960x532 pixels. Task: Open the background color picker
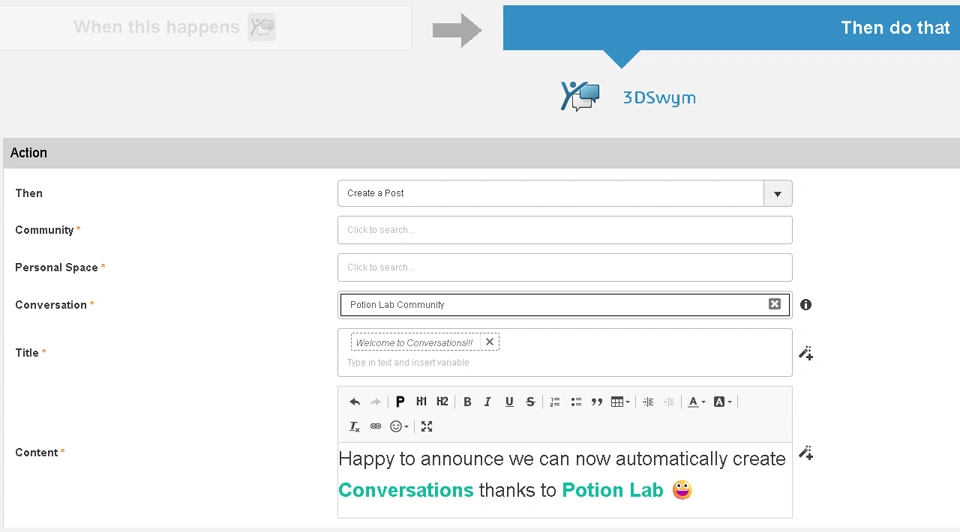pyautogui.click(x=722, y=402)
